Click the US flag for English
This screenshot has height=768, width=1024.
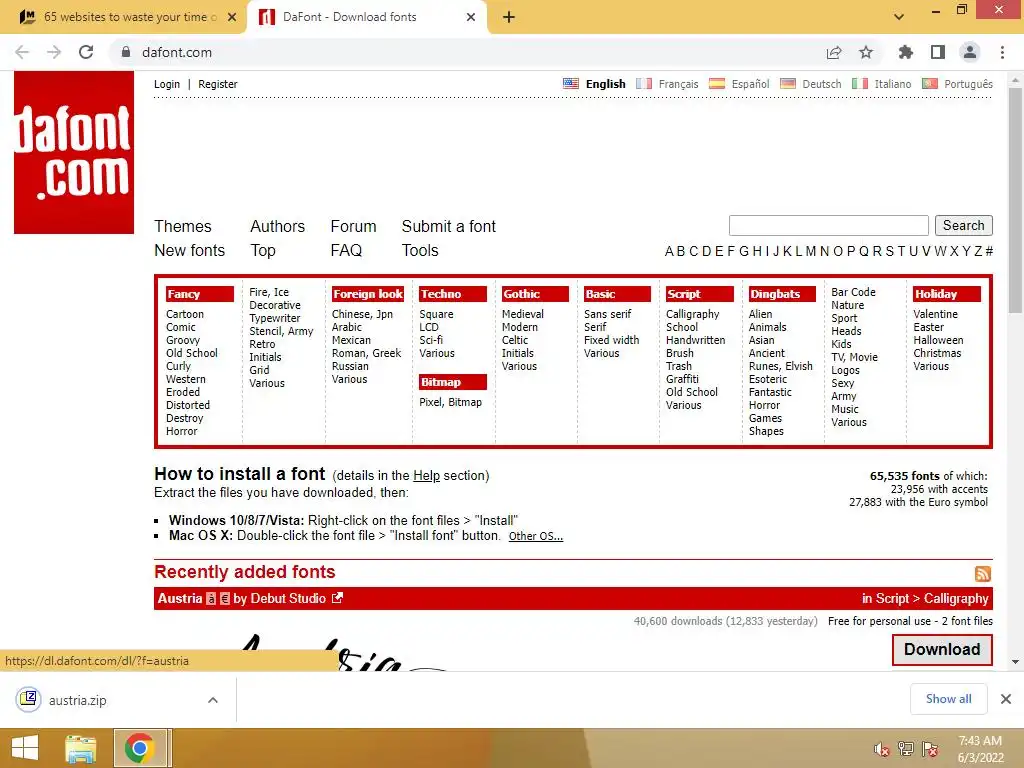(571, 84)
